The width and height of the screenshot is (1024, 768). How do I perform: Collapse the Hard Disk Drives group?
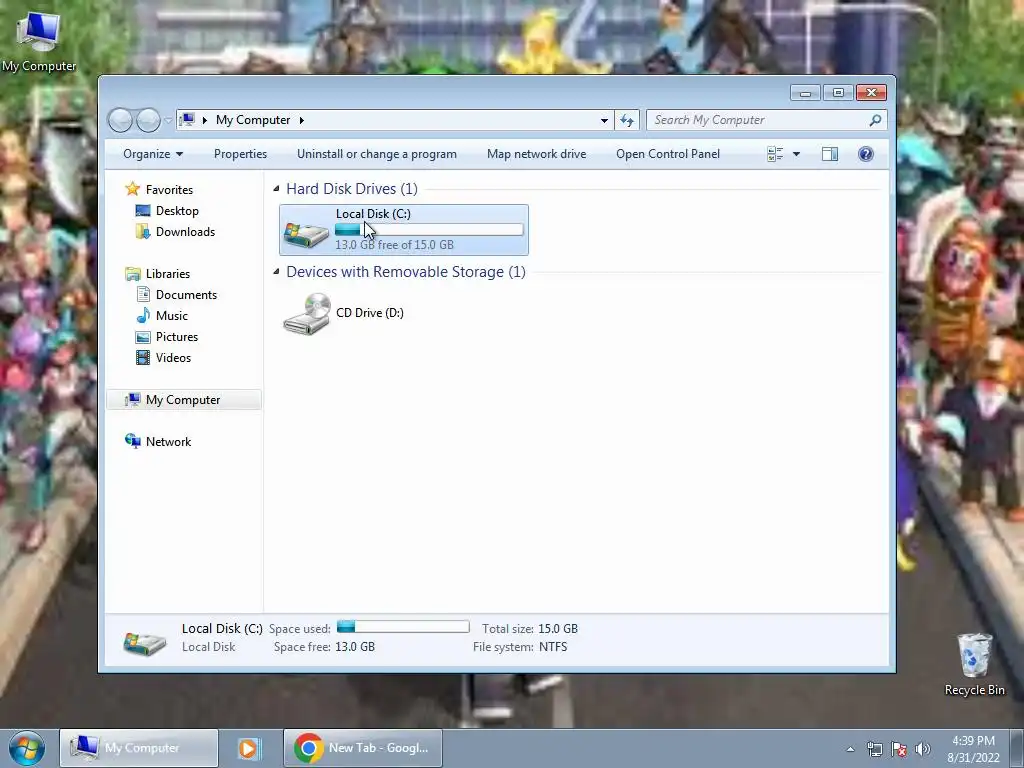click(276, 189)
